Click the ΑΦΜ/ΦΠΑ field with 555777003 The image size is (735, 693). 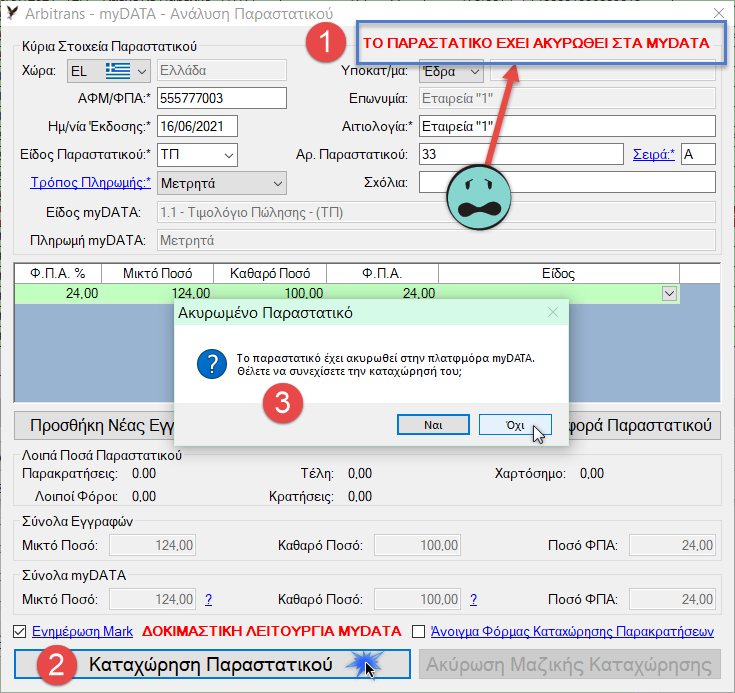222,98
